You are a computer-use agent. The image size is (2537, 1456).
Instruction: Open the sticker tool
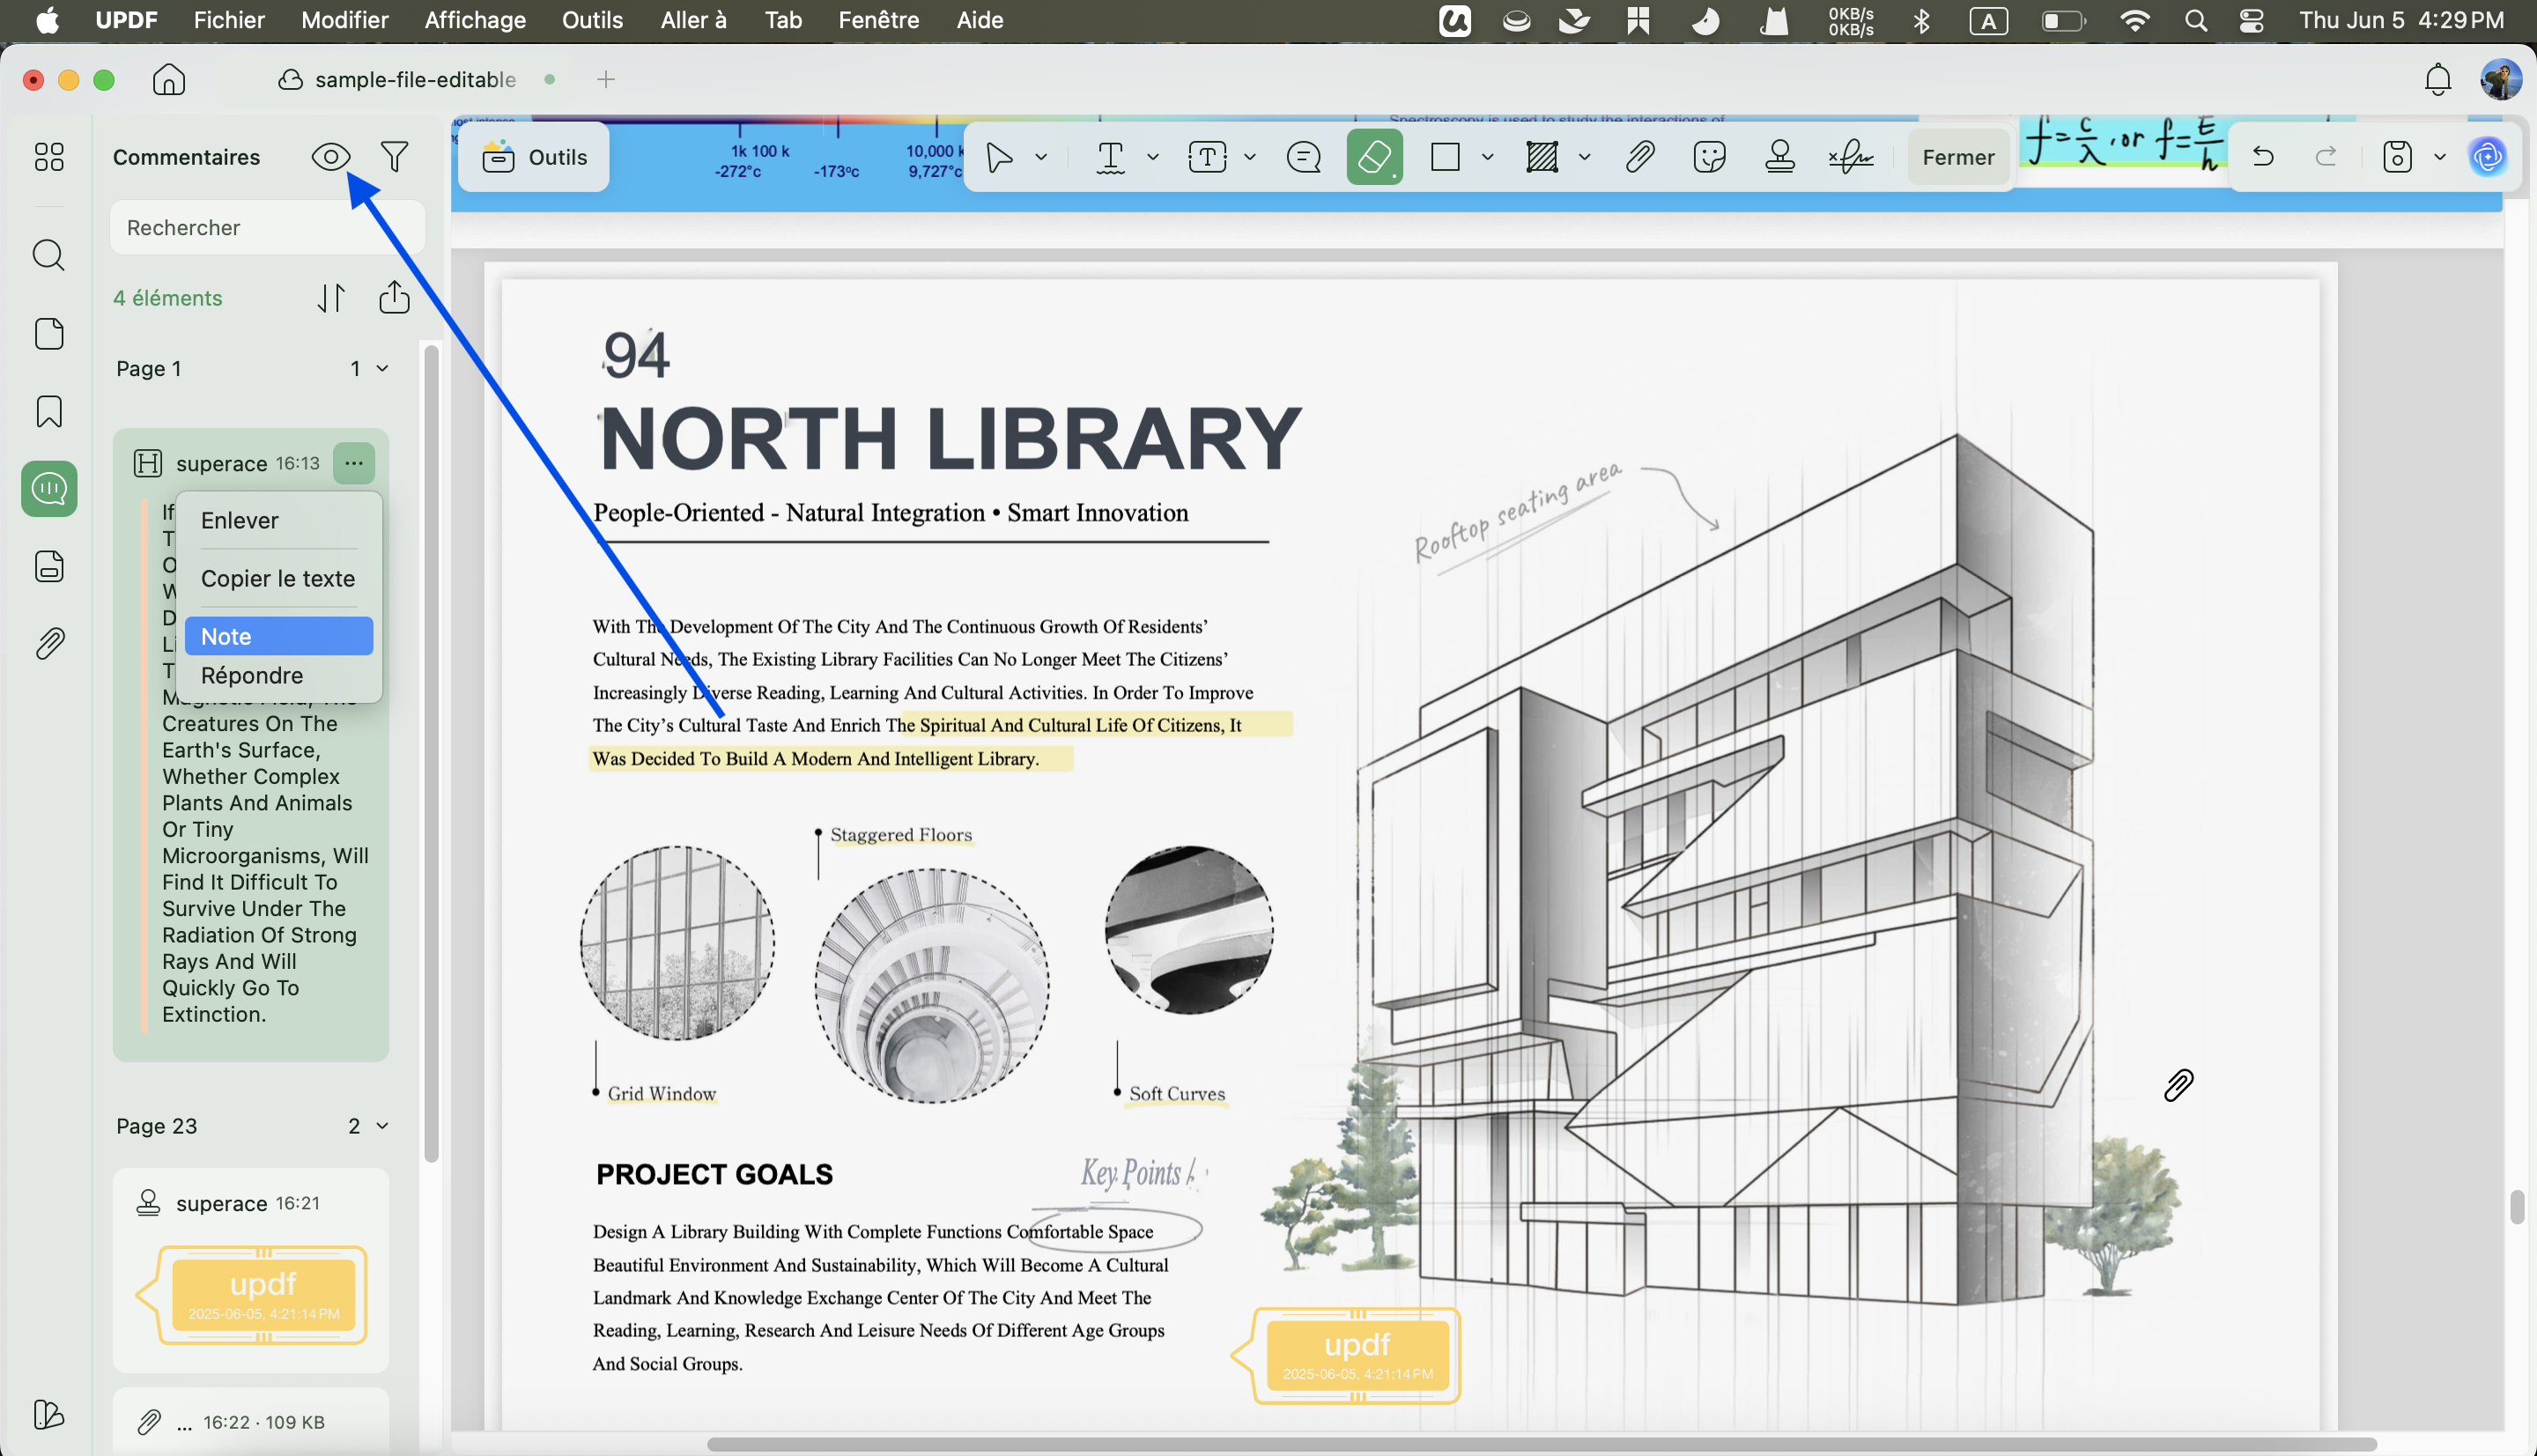point(1709,157)
